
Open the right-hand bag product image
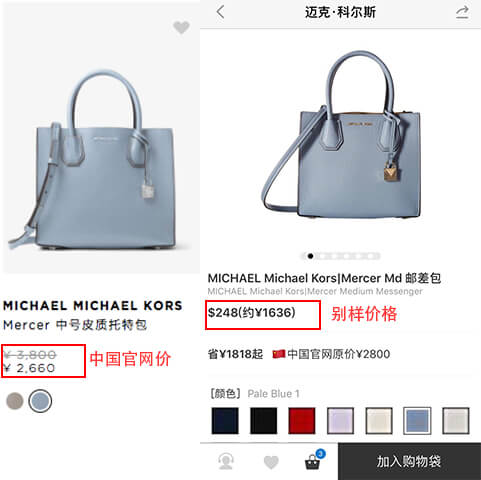[341, 136]
